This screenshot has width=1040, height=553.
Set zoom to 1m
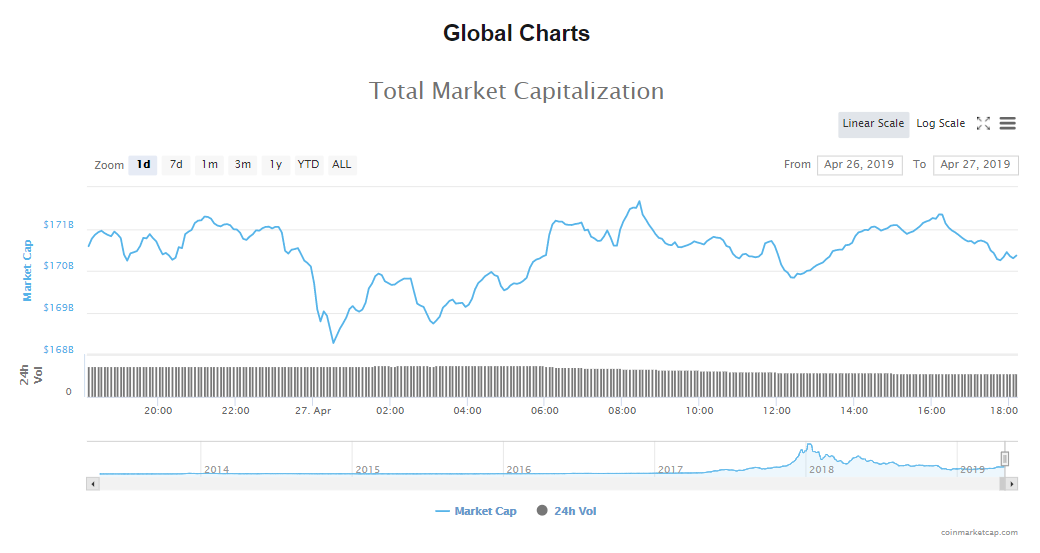[x=210, y=164]
